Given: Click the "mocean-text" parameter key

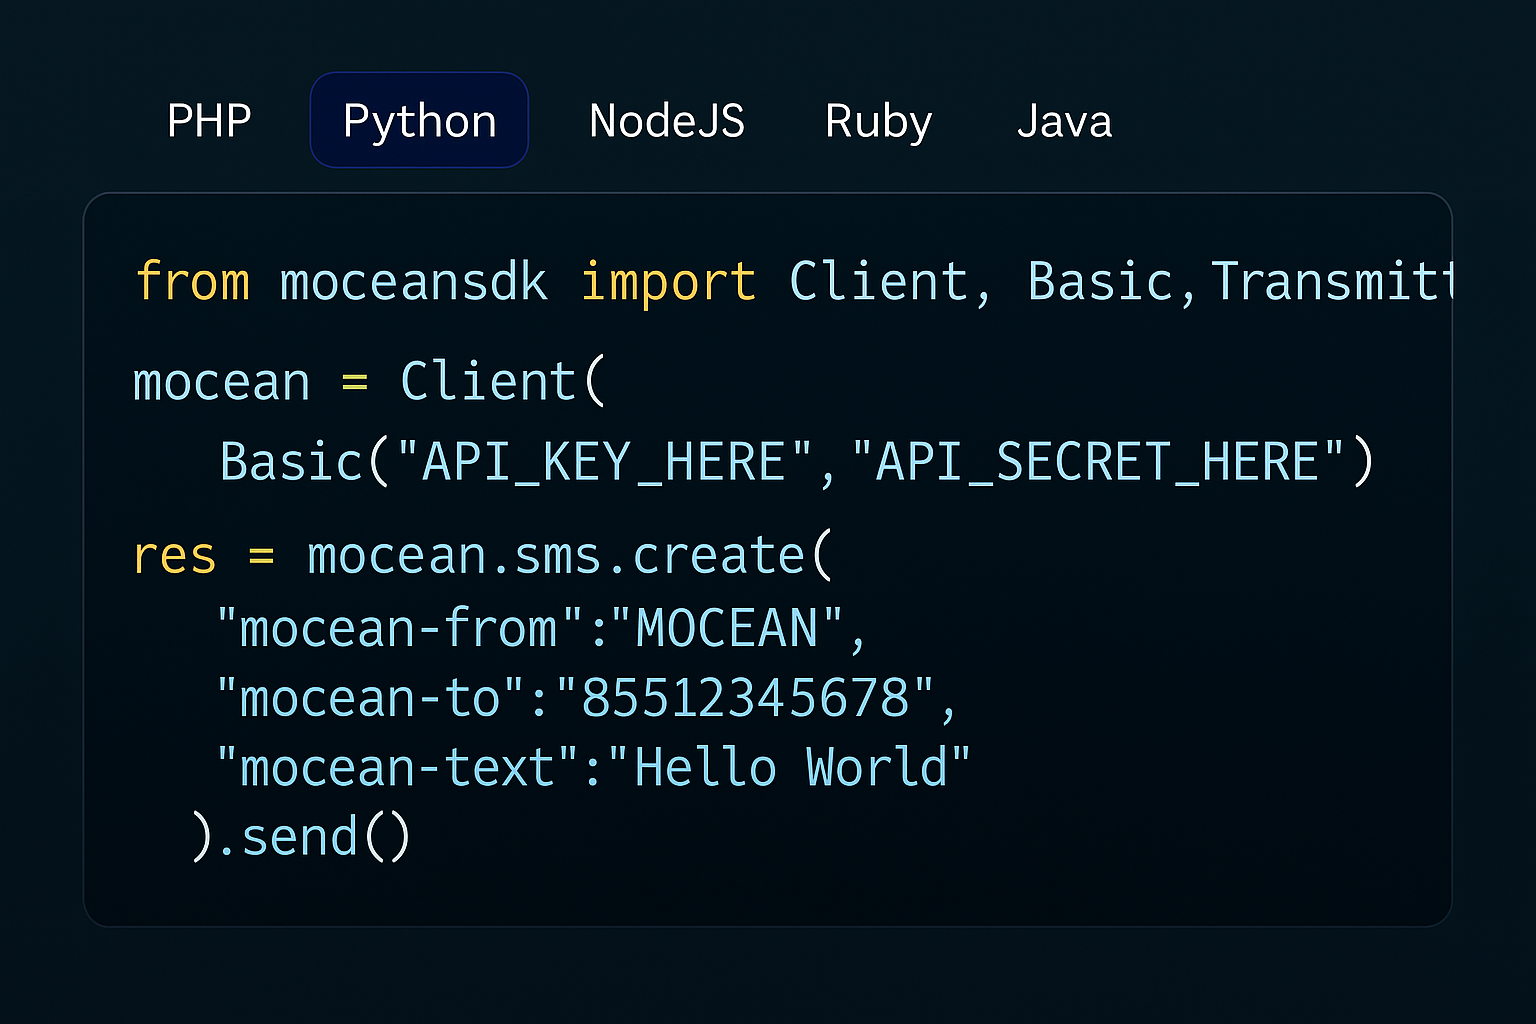Looking at the screenshot, I should point(398,768).
